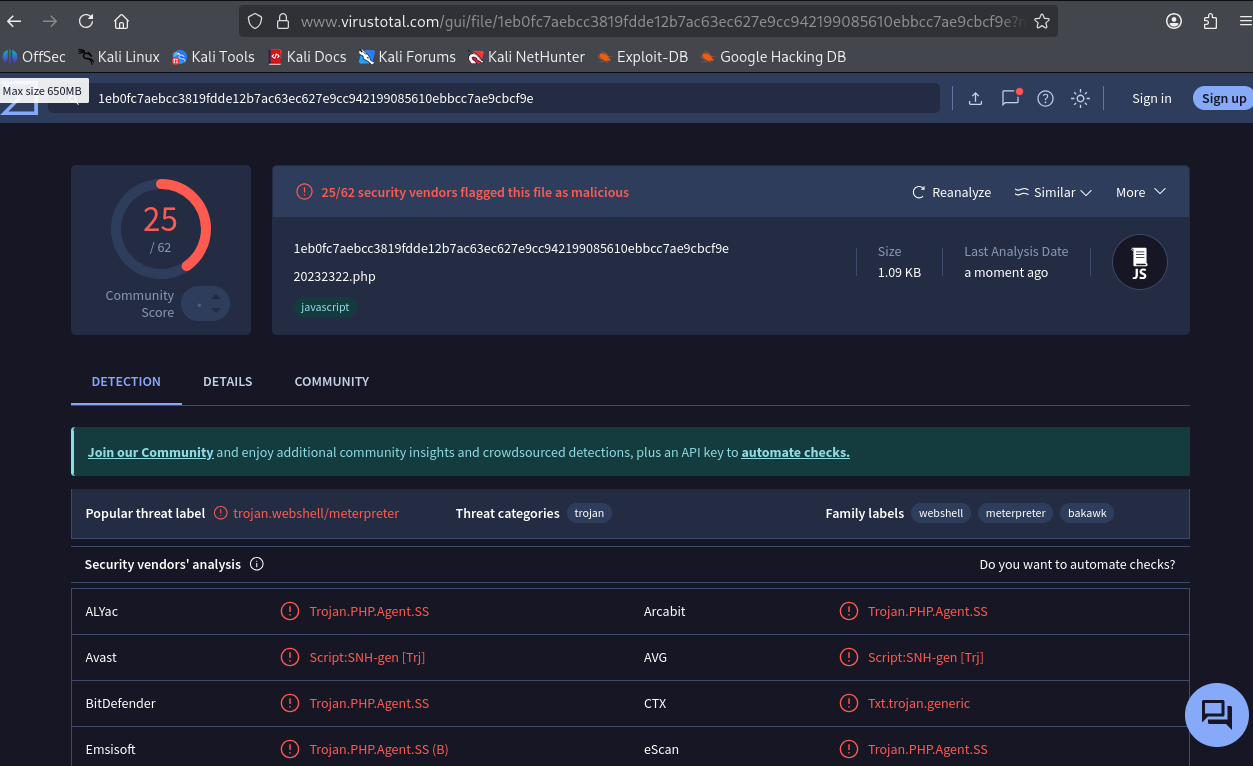1253x766 pixels.
Task: Open the VirusTotal help question-mark icon
Action: point(1045,98)
